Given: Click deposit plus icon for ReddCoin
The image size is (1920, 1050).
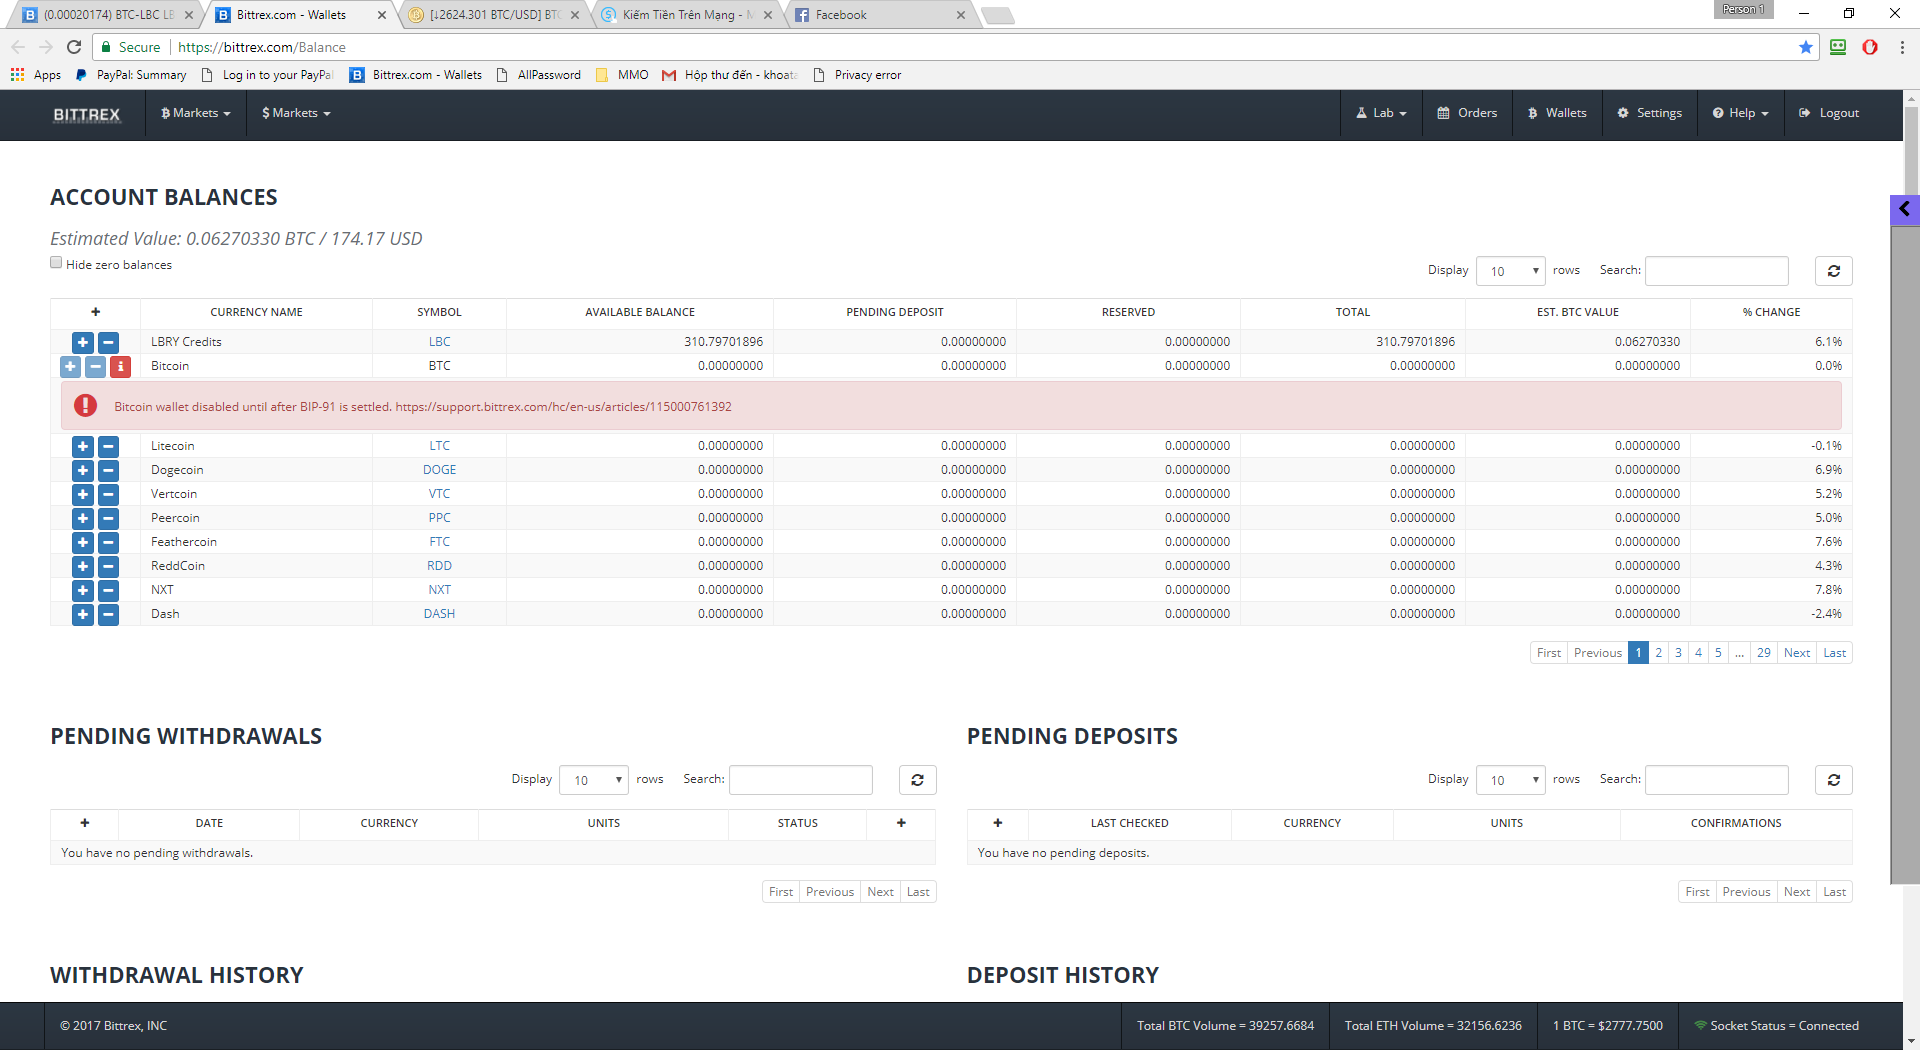Looking at the screenshot, I should [83, 566].
